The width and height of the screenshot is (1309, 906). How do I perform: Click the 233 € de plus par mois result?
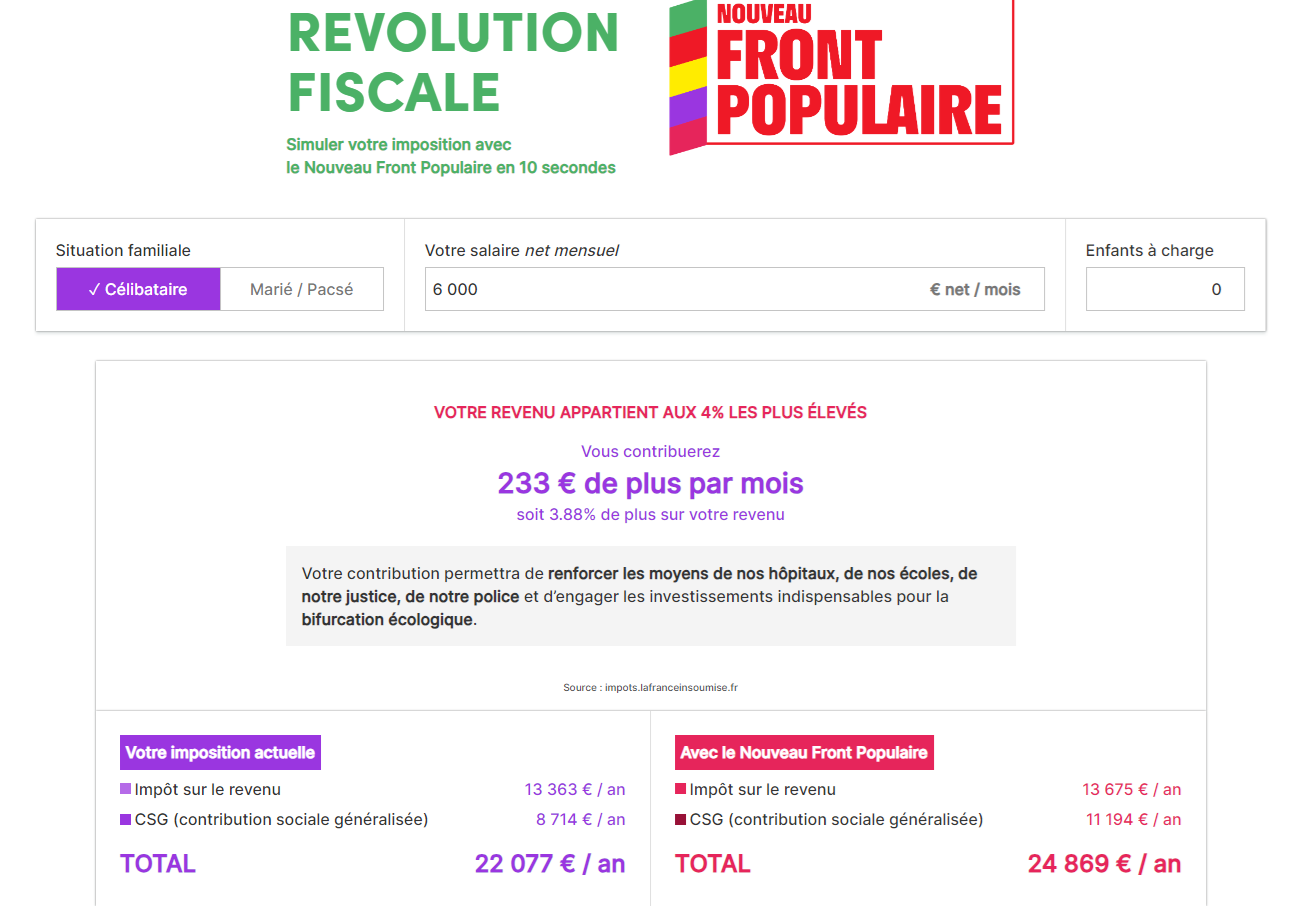[x=651, y=484]
